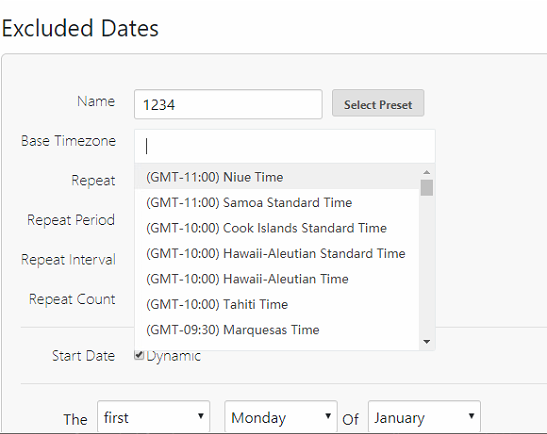
Task: Pick (GMT-10:00) Cook Islands Standard Time
Action: click(277, 228)
